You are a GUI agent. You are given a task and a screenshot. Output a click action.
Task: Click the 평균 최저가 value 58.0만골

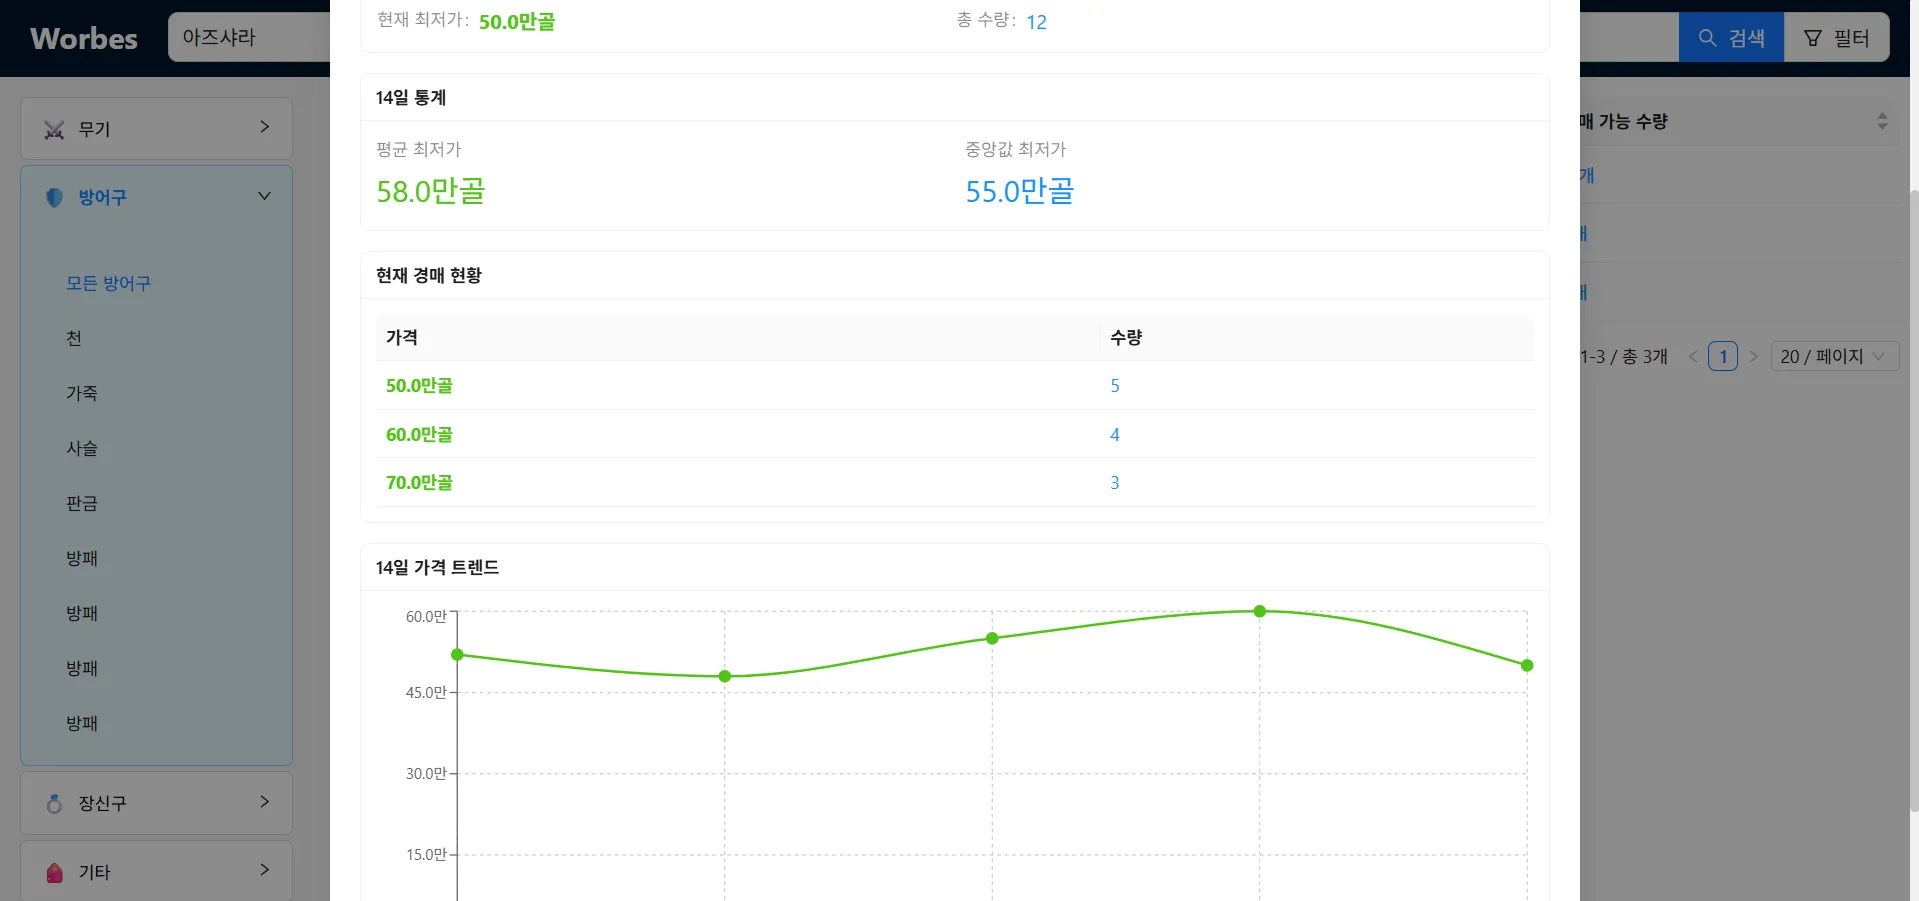coord(431,191)
